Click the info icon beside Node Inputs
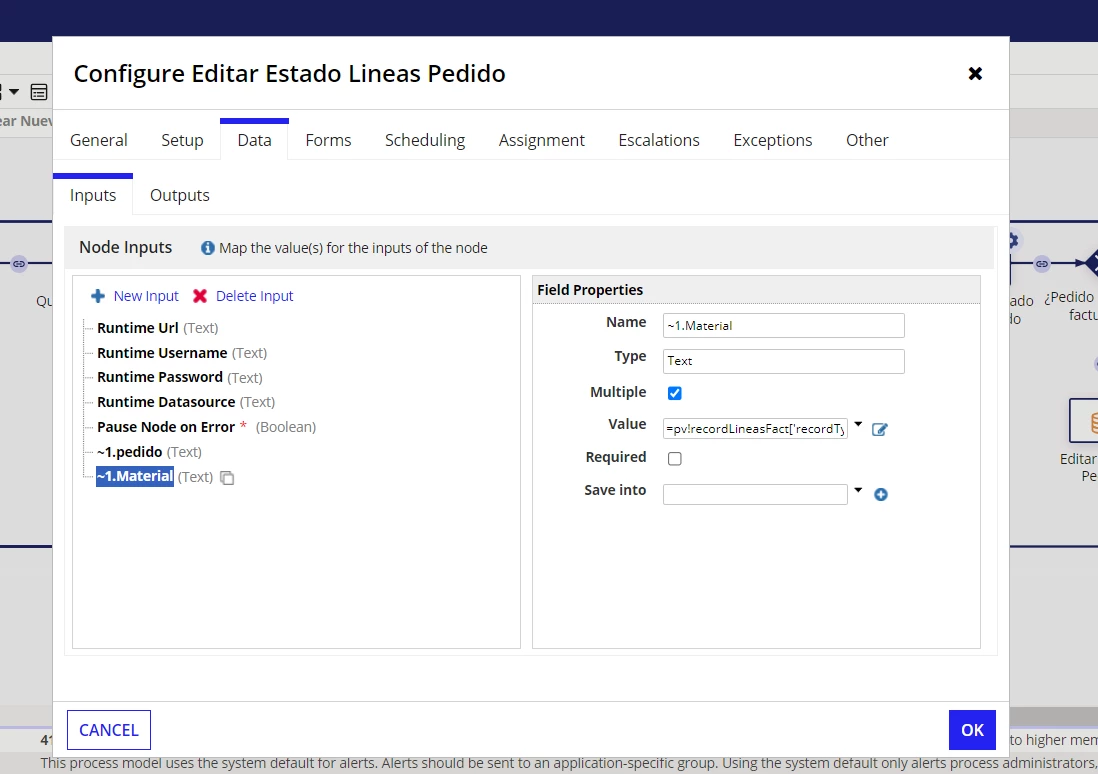 207,248
